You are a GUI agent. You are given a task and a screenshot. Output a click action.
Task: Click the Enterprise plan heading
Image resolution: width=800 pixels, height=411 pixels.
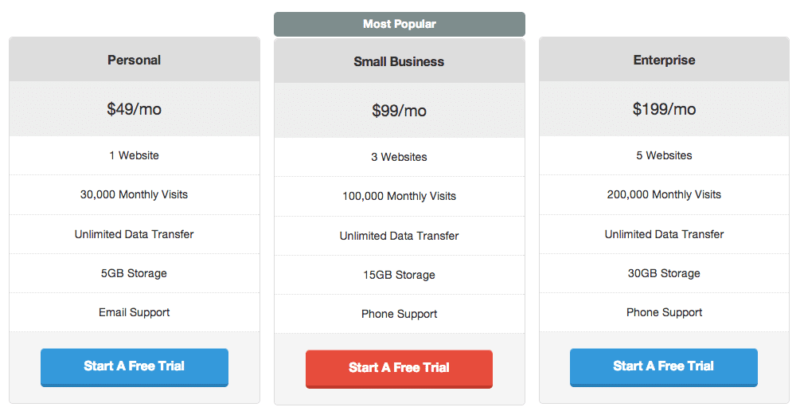(664, 60)
